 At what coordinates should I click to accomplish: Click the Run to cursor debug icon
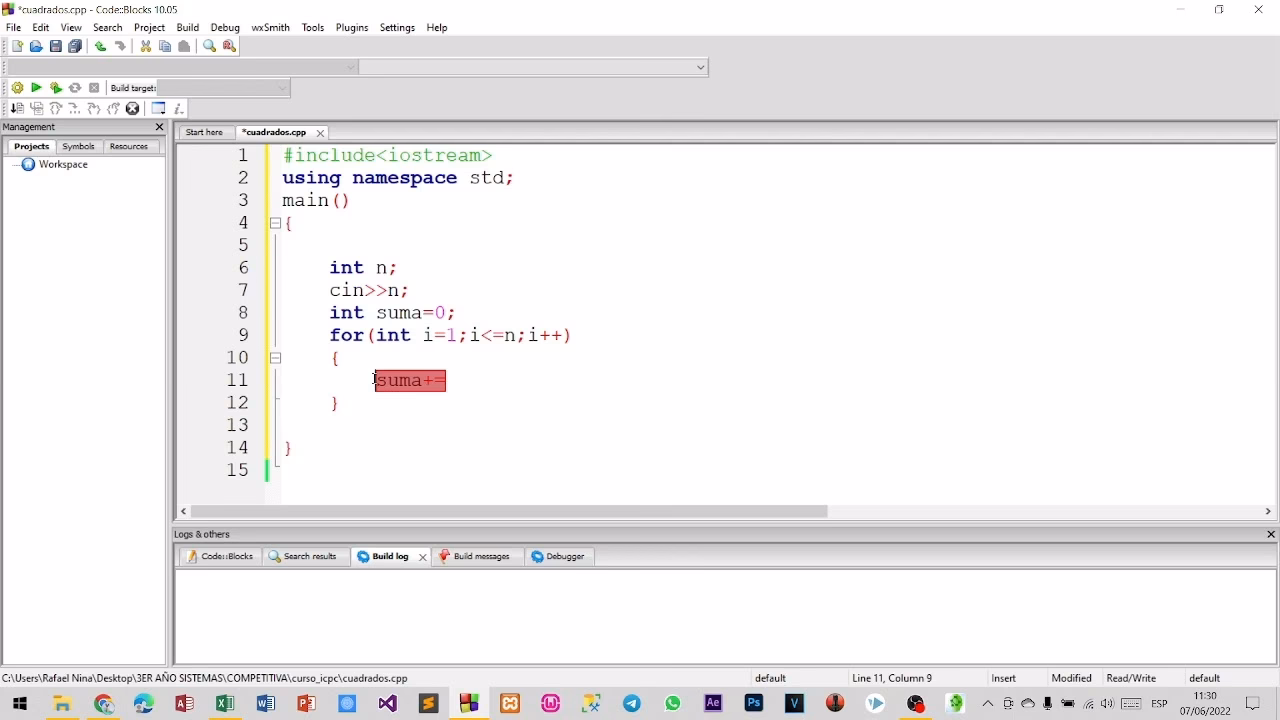[17, 108]
